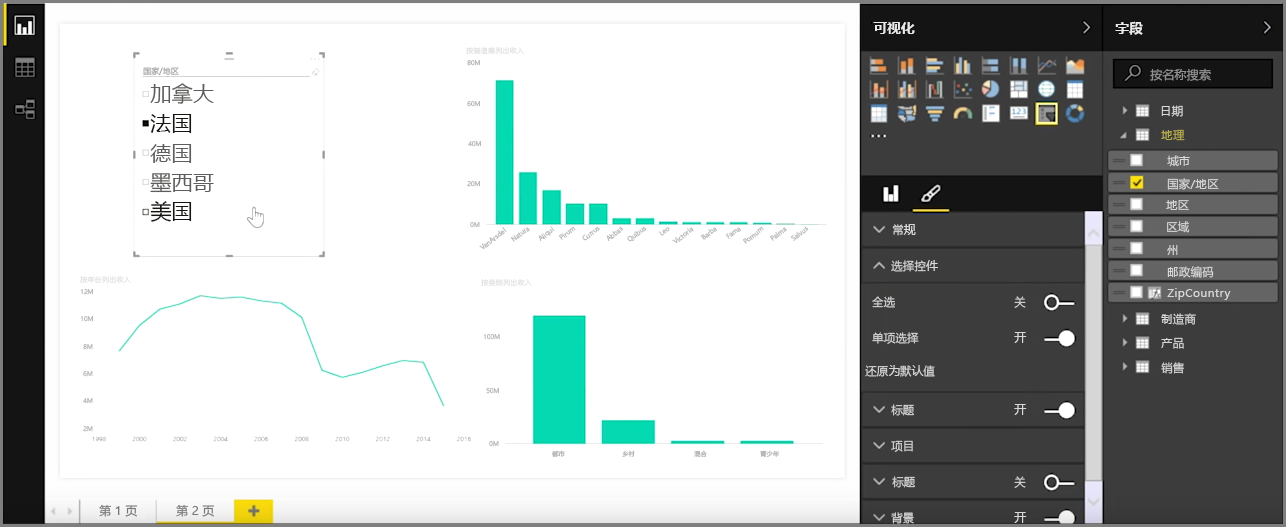
Task: Select the globe map visual
Action: click(1047, 90)
